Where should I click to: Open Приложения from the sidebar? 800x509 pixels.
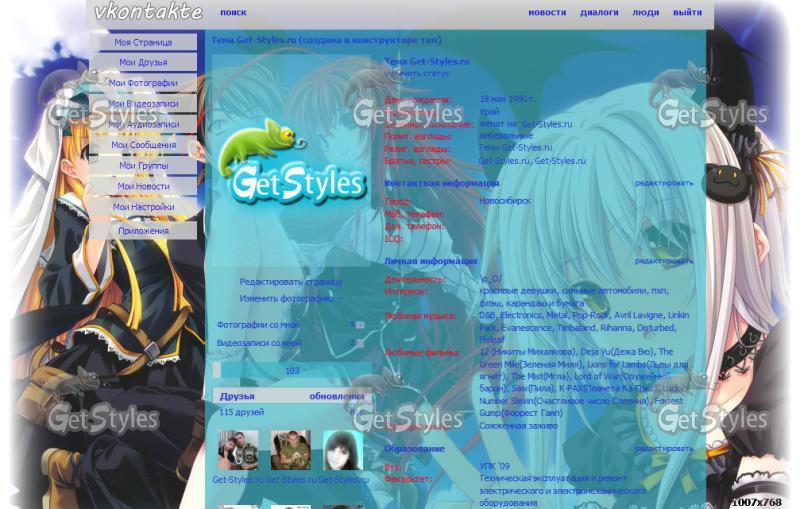[143, 230]
